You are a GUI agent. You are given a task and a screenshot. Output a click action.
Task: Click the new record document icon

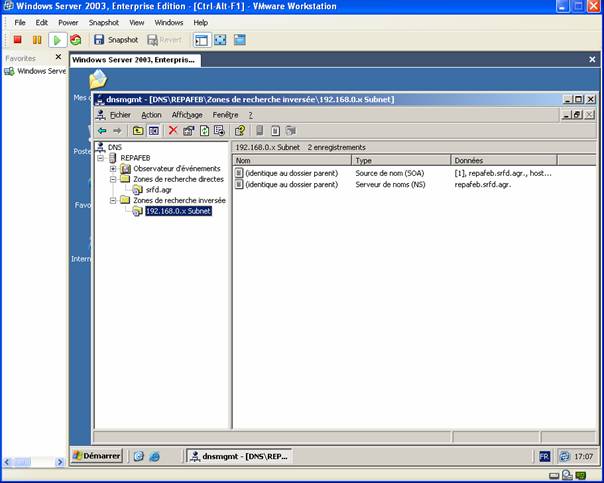click(x=275, y=131)
